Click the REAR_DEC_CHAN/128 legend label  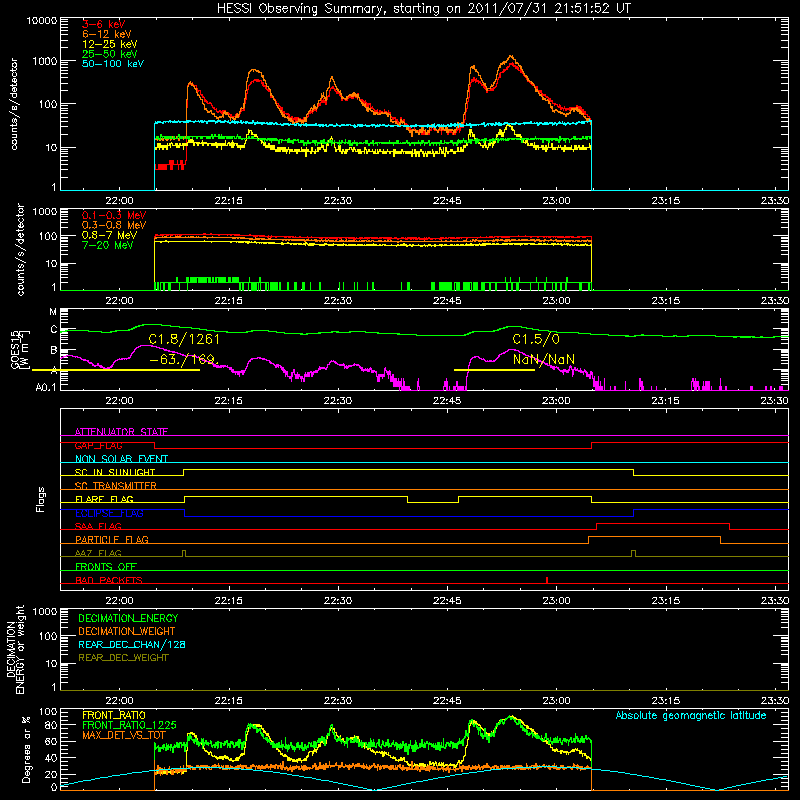point(132,644)
